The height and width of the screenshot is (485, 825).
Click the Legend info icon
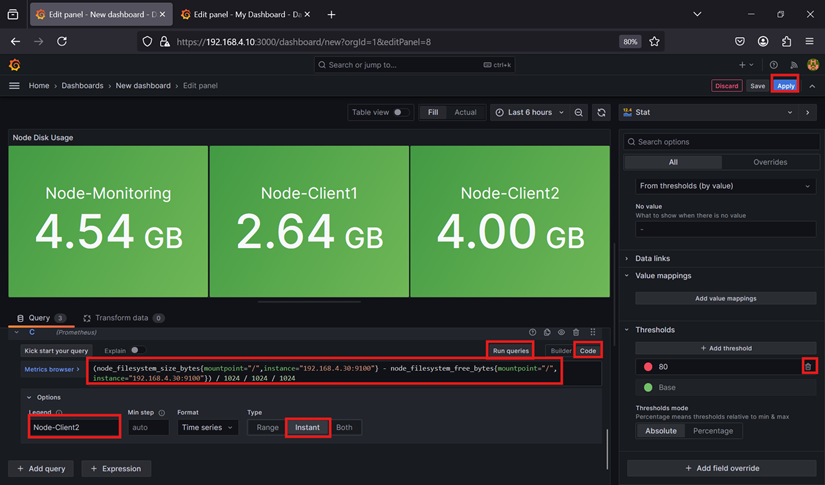point(59,413)
